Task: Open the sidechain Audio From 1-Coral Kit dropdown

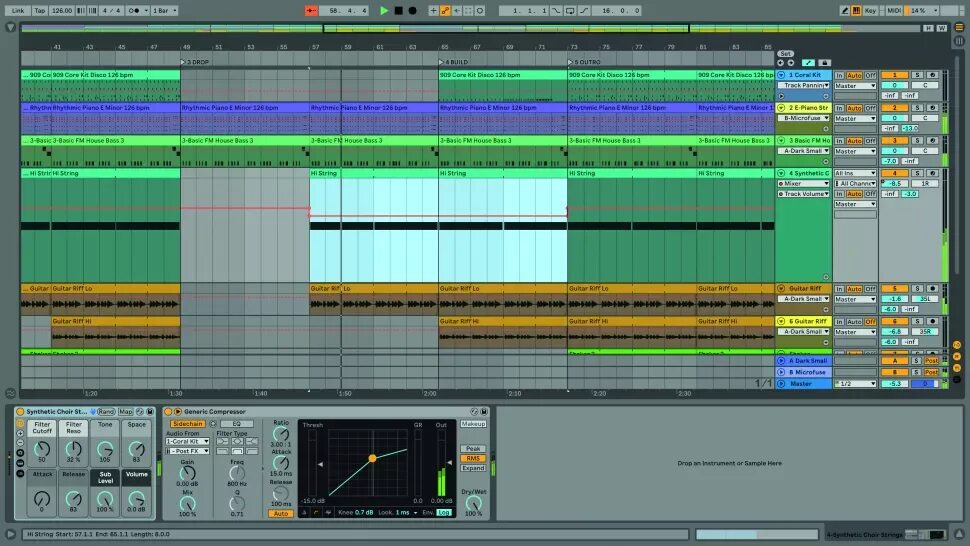Action: tap(187, 441)
